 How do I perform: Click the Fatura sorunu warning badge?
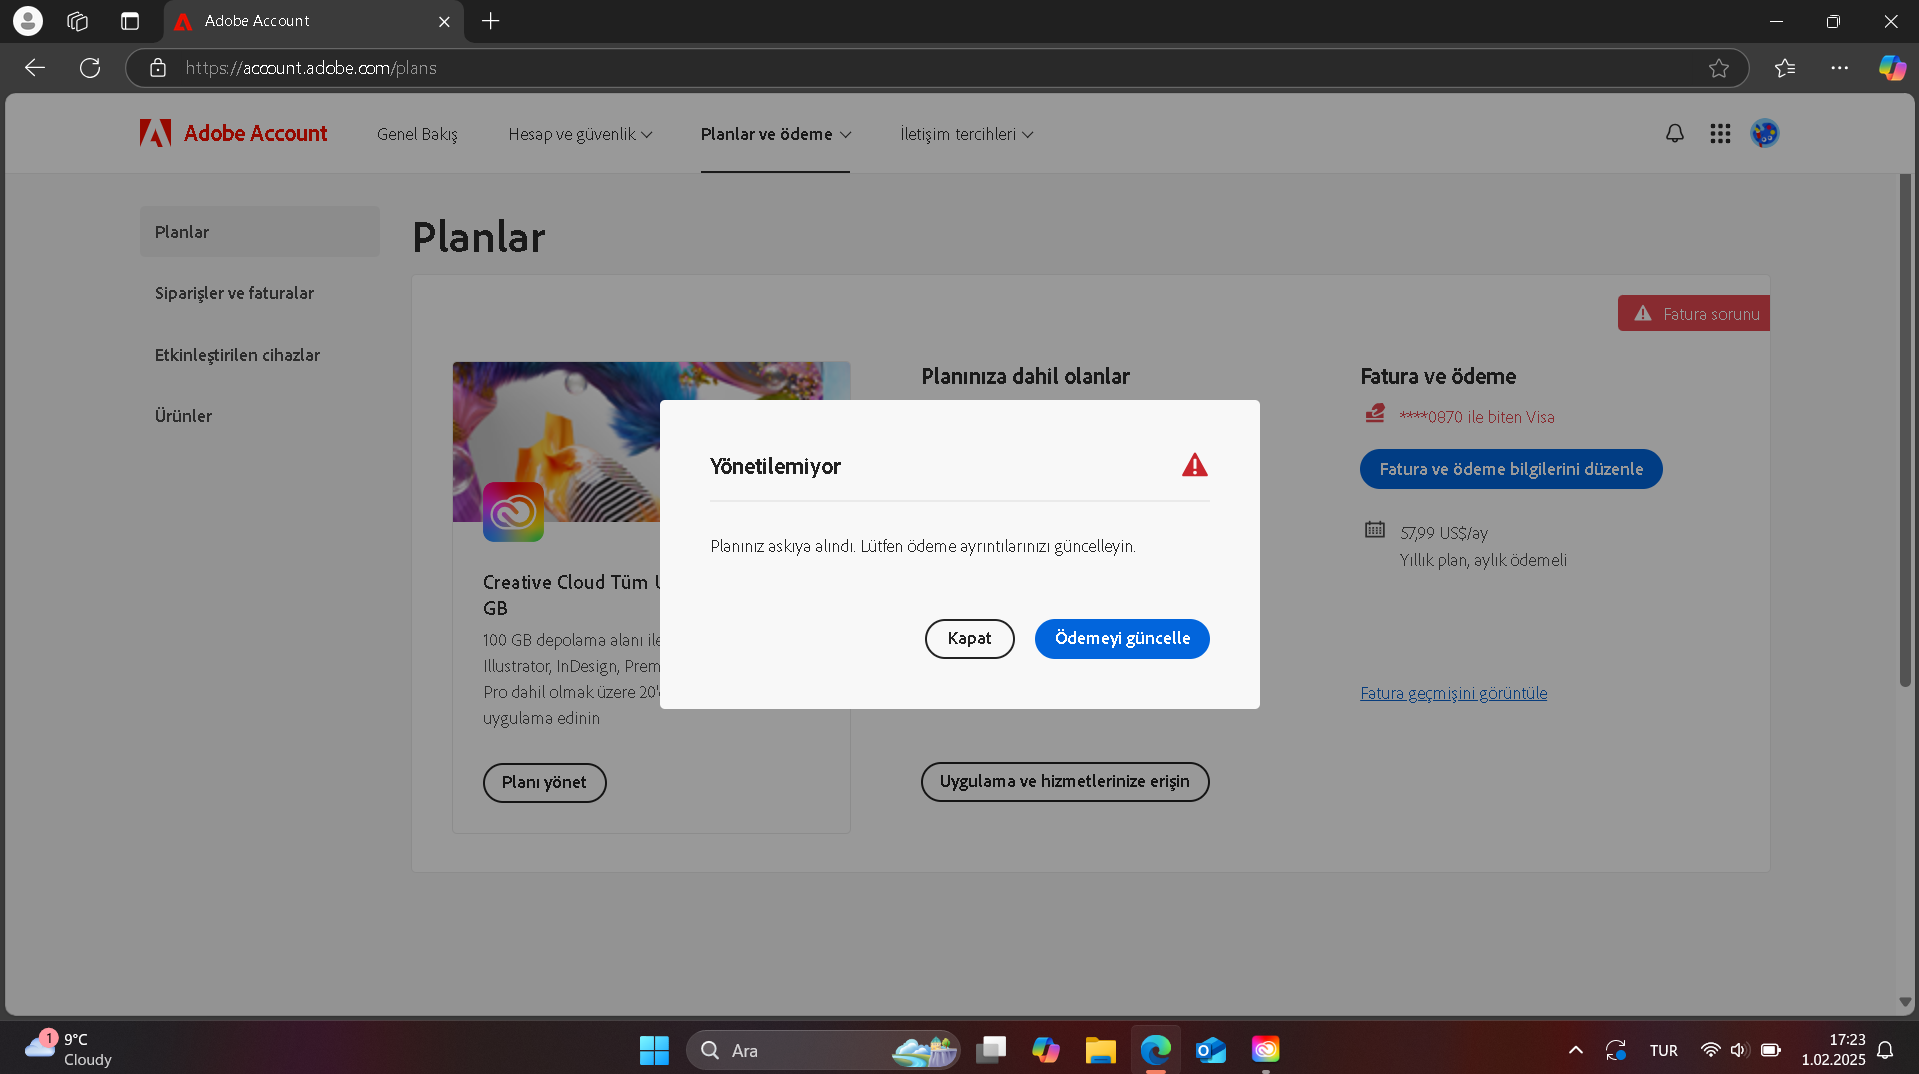pos(1694,313)
